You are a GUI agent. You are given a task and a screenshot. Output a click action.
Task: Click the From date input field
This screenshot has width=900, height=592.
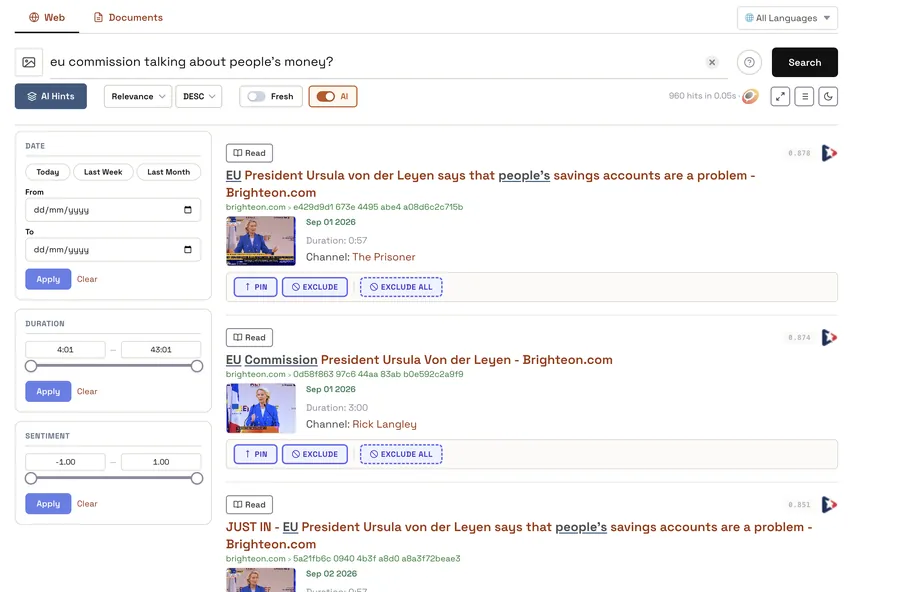coord(112,210)
